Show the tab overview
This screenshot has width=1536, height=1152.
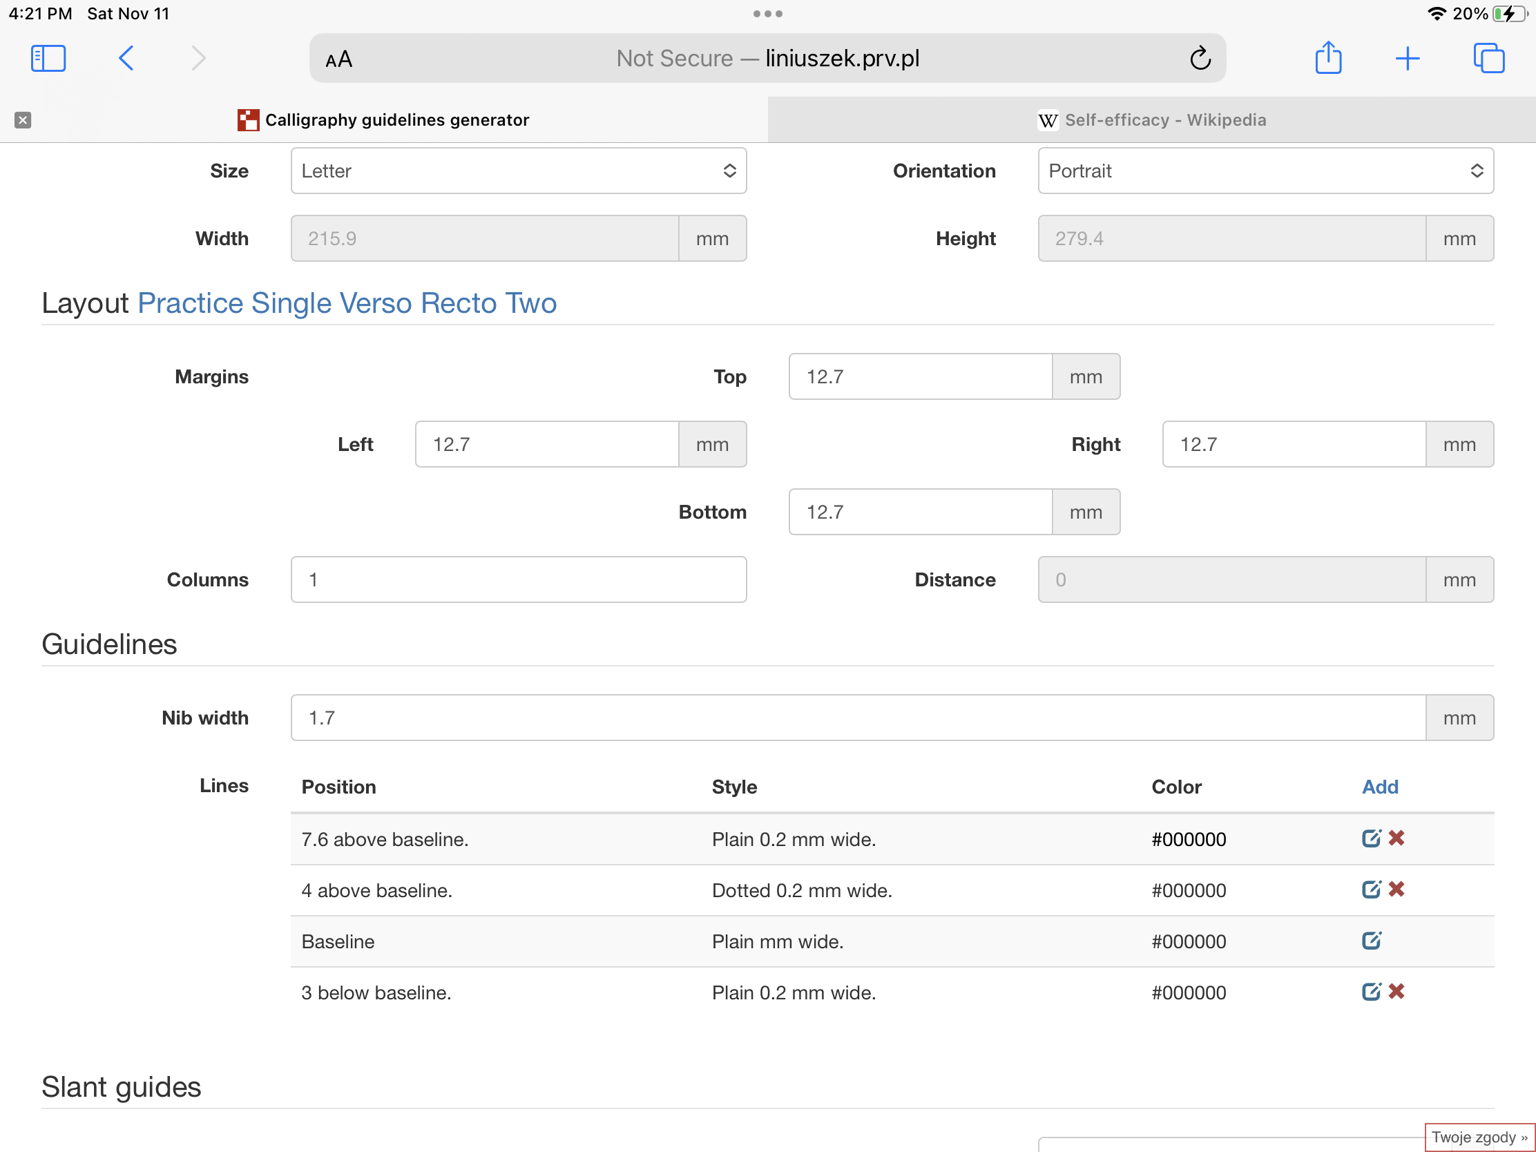pyautogui.click(x=1489, y=58)
